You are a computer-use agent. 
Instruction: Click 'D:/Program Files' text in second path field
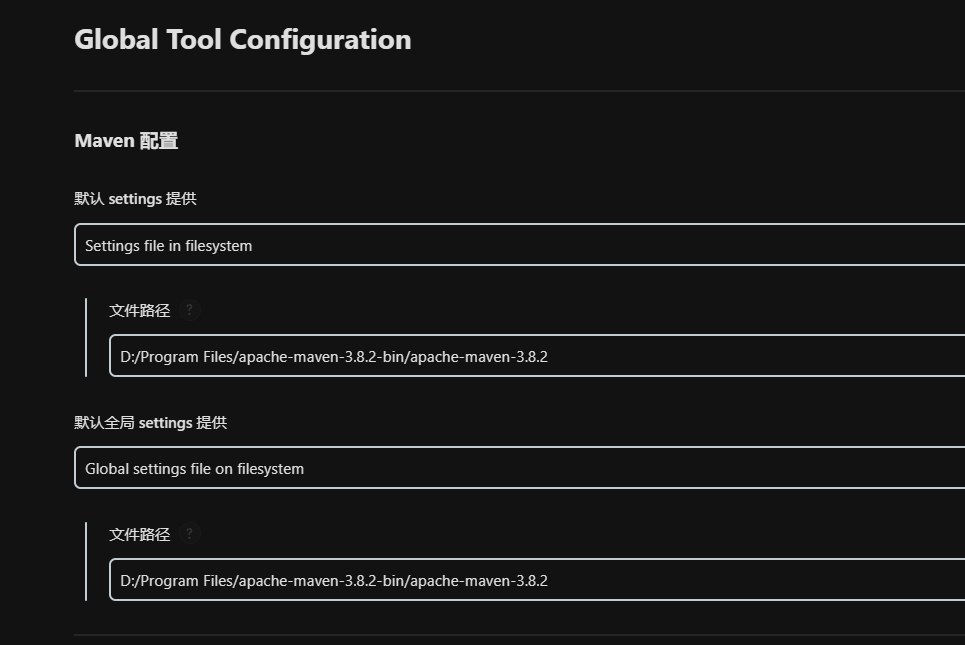point(176,581)
